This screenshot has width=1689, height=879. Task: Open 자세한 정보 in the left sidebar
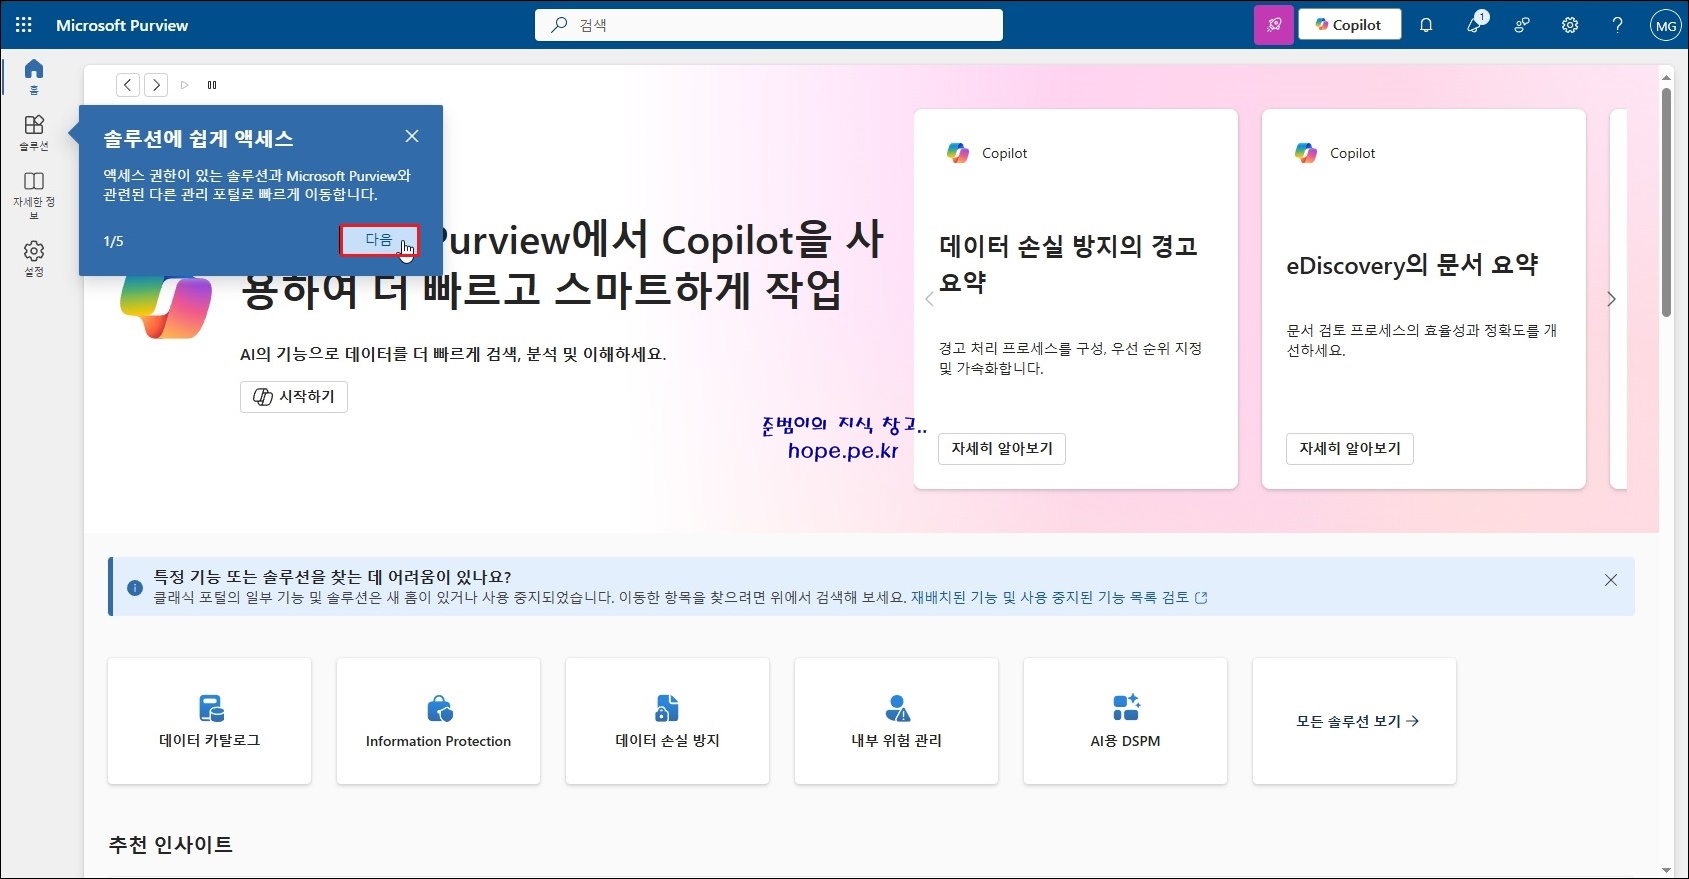coord(34,194)
